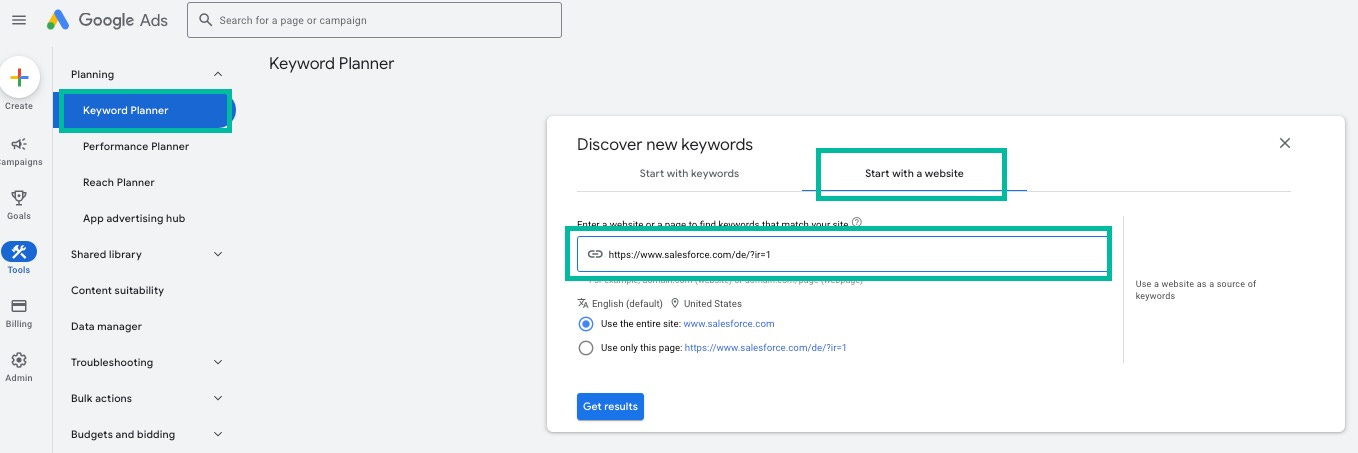1358x453 pixels.
Task: Close the Discover new keywords dialog
Action: point(1285,143)
